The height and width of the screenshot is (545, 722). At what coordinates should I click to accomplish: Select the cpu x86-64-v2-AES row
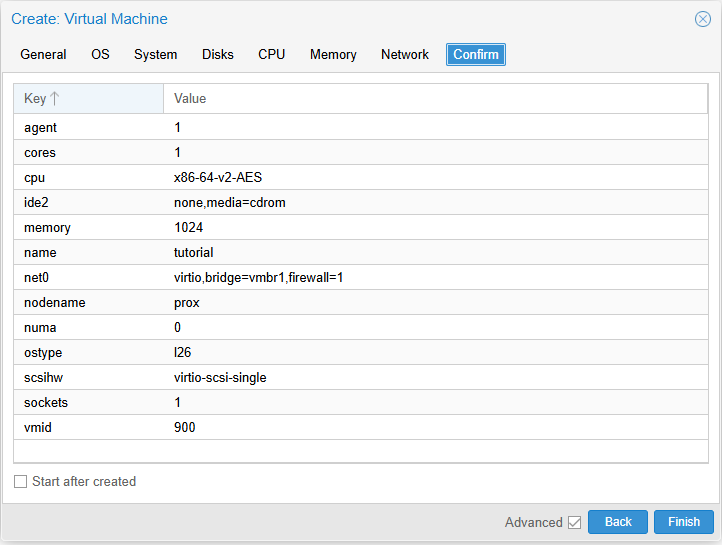click(360, 177)
